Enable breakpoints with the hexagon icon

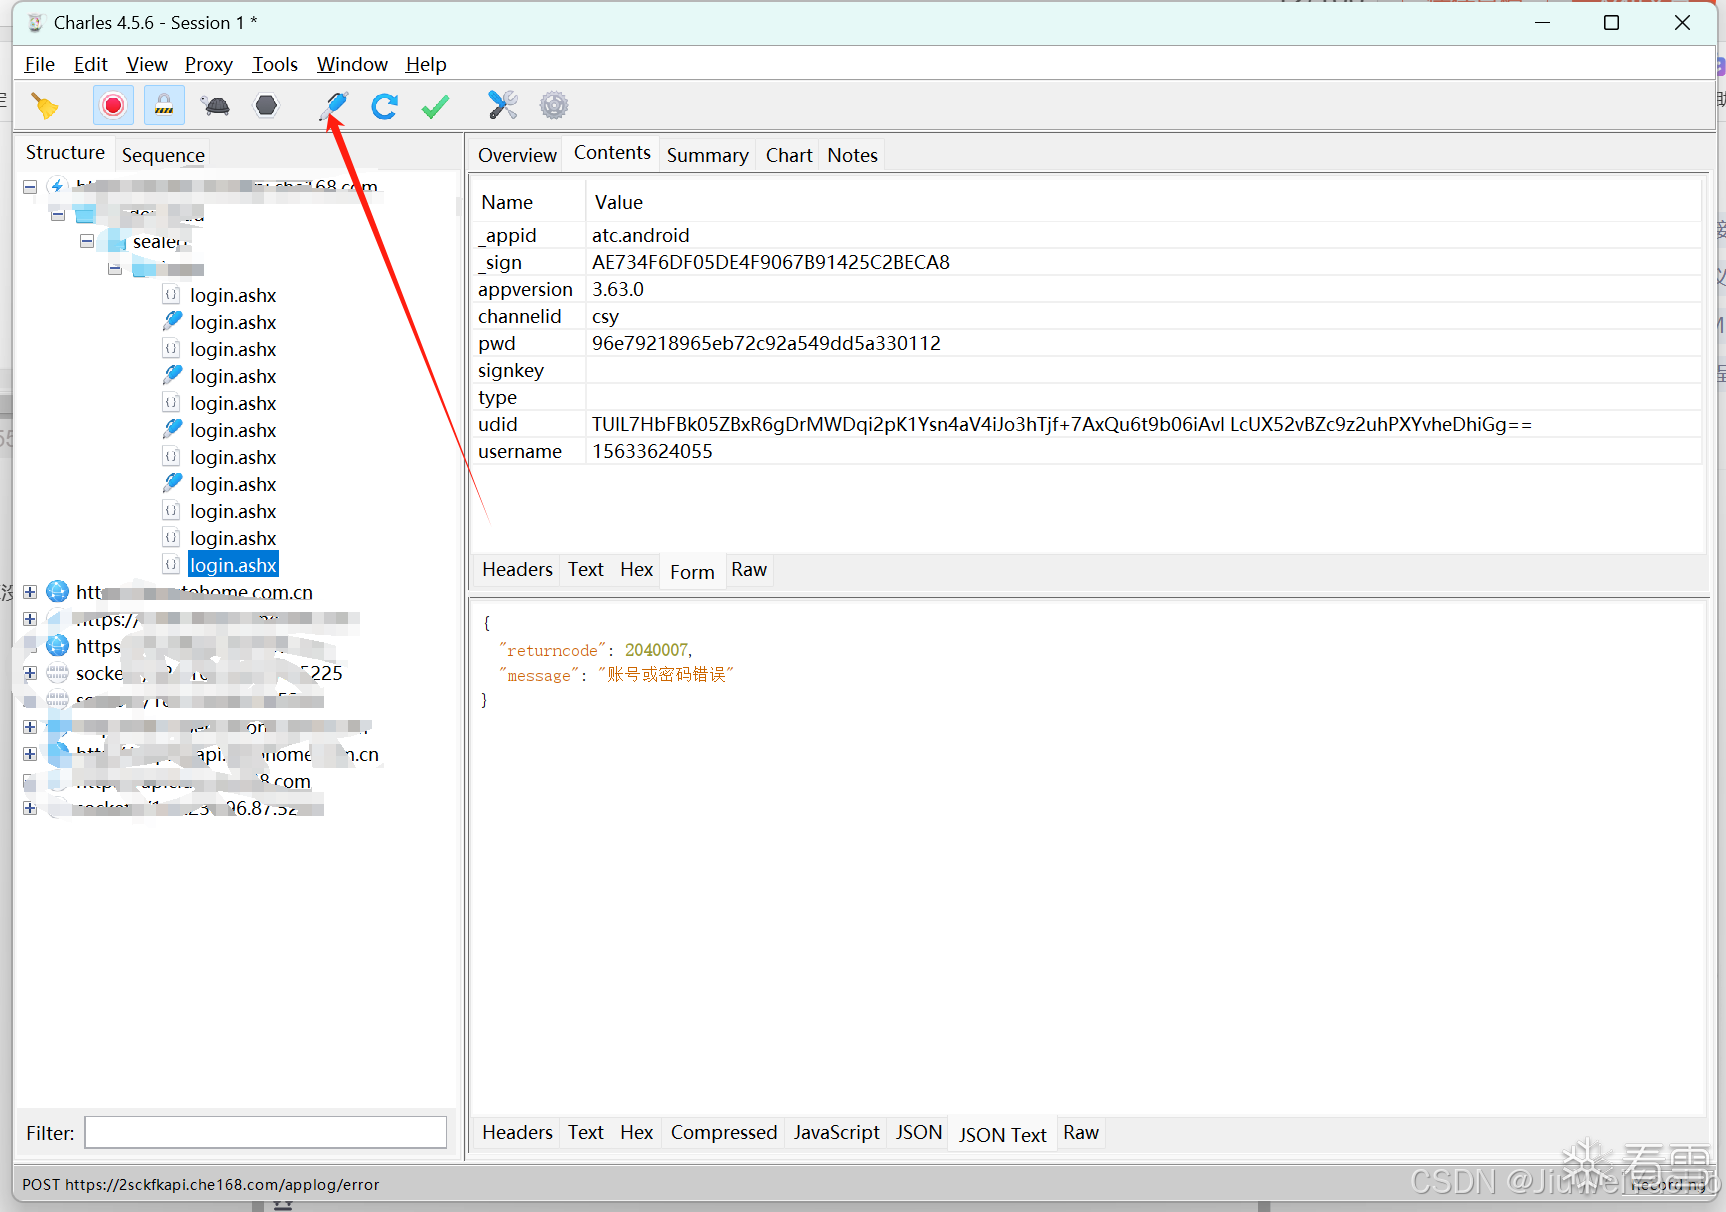coord(266,105)
